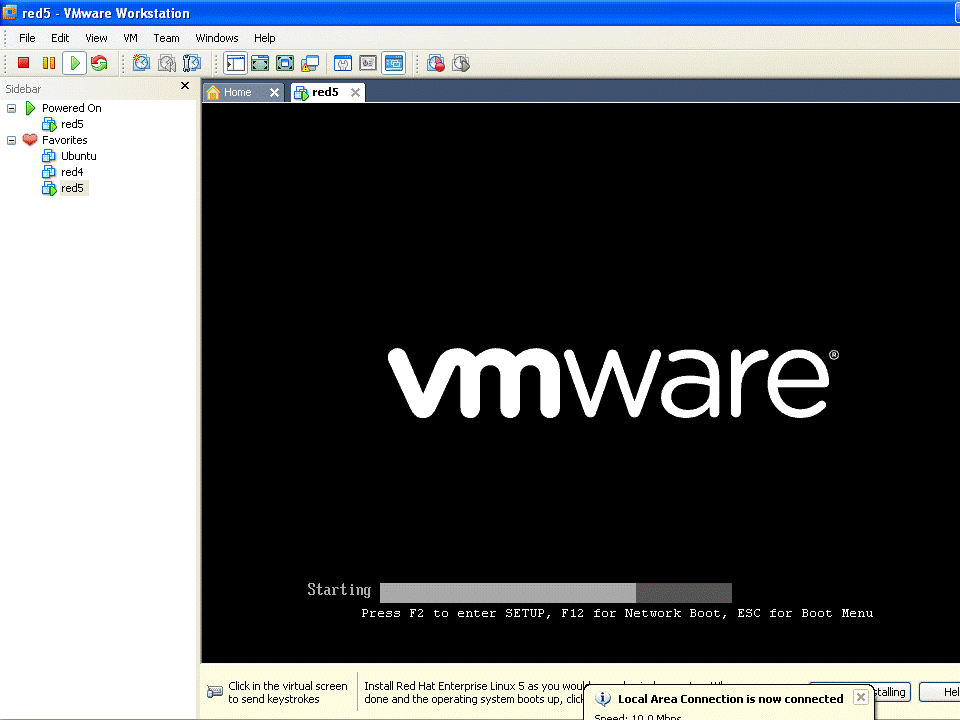Open the File menu
960x720 pixels.
coord(27,38)
